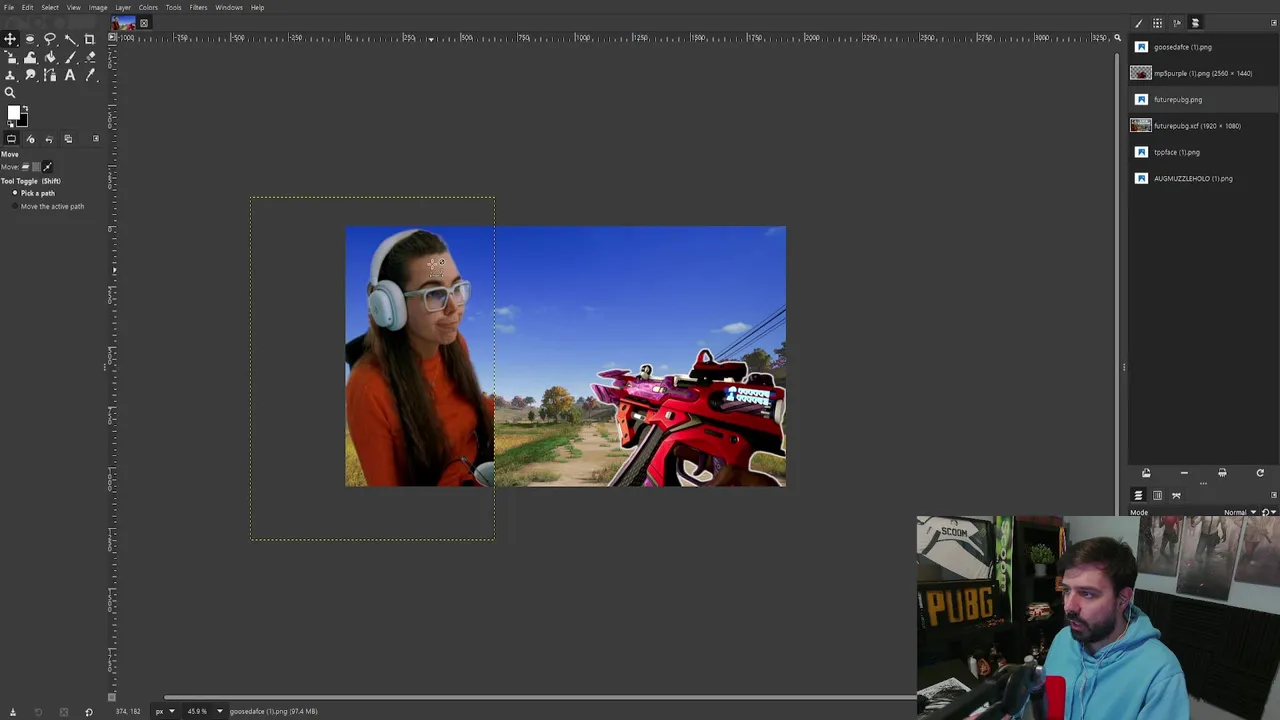
Task: Reset colors to default black and white
Action: pos(10,124)
